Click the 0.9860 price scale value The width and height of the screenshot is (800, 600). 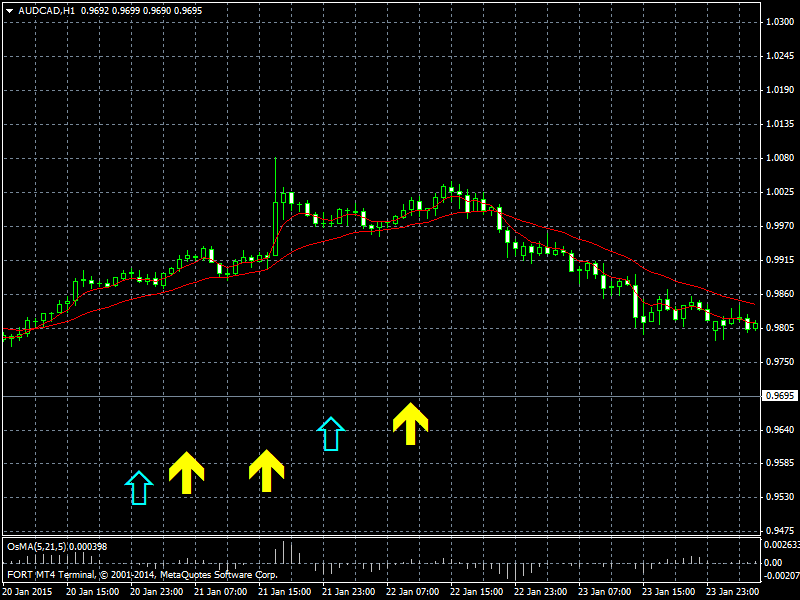click(x=780, y=294)
